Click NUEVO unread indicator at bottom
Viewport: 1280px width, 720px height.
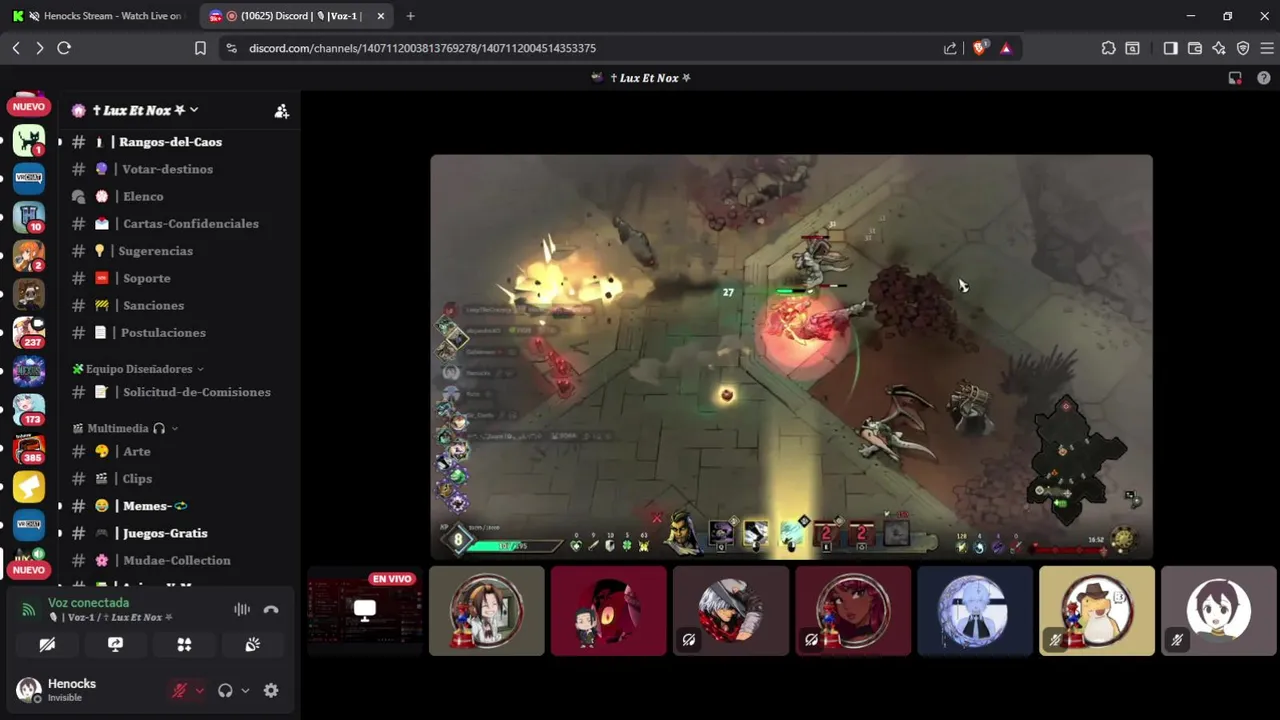(28, 570)
